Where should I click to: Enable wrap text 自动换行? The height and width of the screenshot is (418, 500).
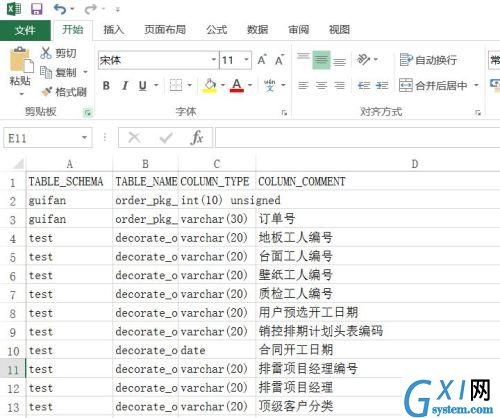pyautogui.click(x=428, y=60)
